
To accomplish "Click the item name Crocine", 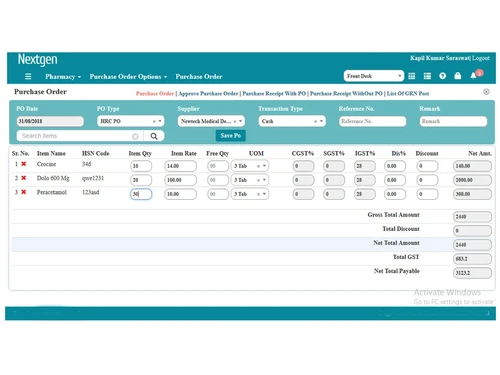I will [46, 164].
